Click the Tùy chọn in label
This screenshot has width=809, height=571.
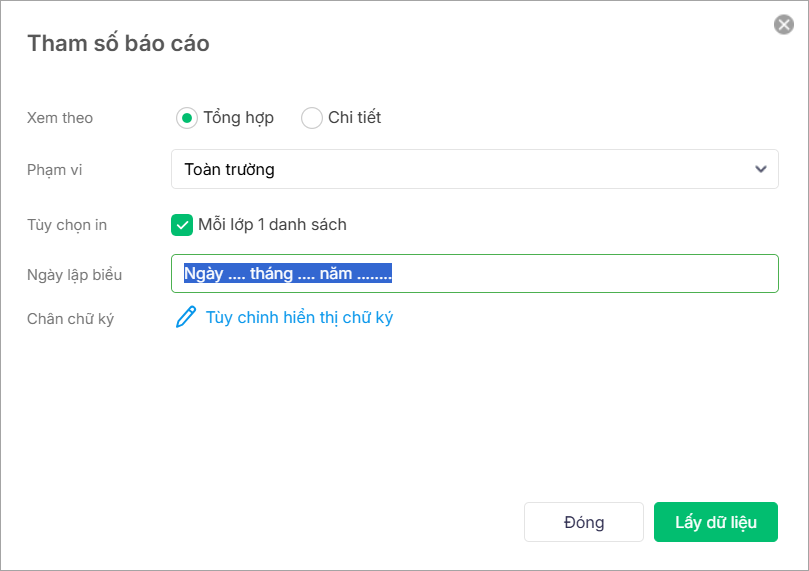tap(66, 225)
